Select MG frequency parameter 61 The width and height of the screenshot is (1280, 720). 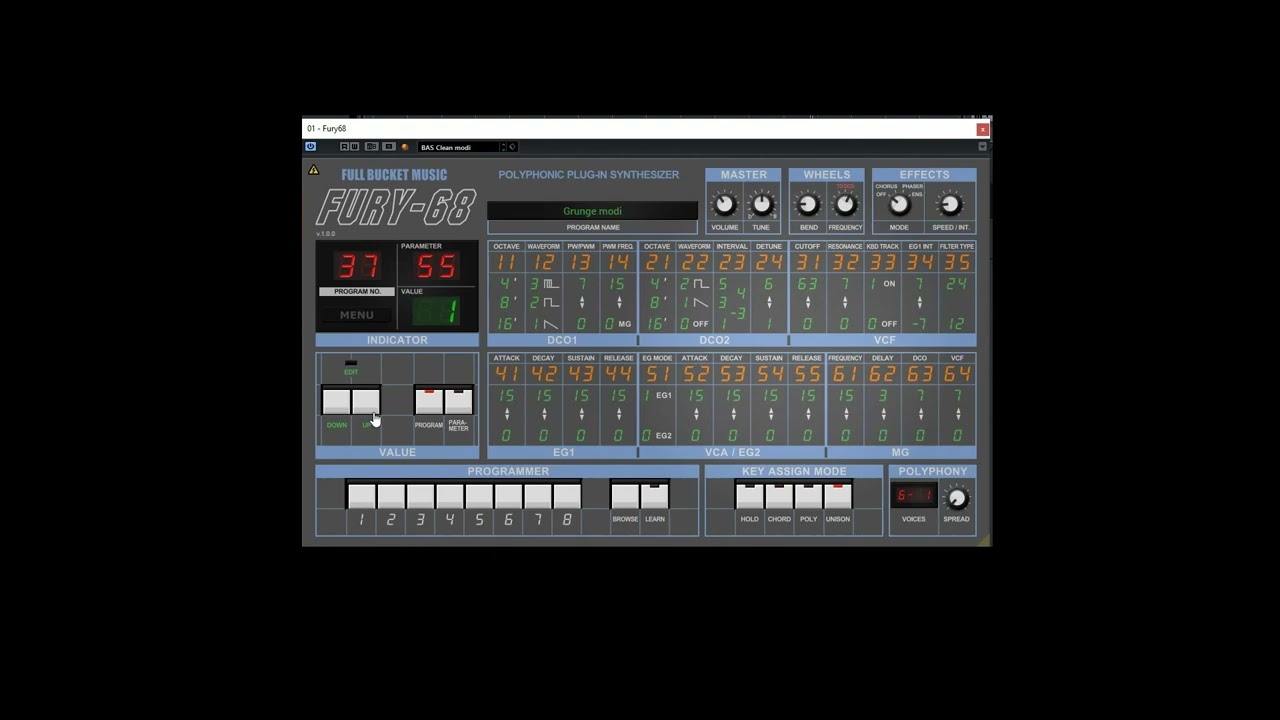(x=845, y=375)
